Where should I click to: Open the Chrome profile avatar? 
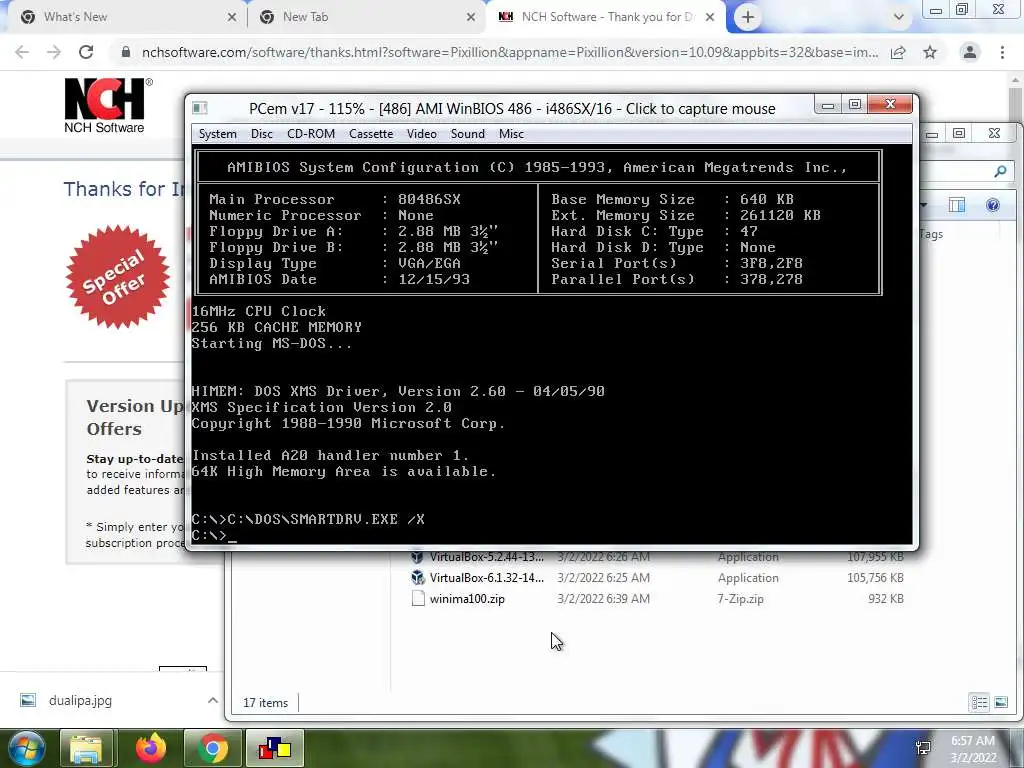970,52
